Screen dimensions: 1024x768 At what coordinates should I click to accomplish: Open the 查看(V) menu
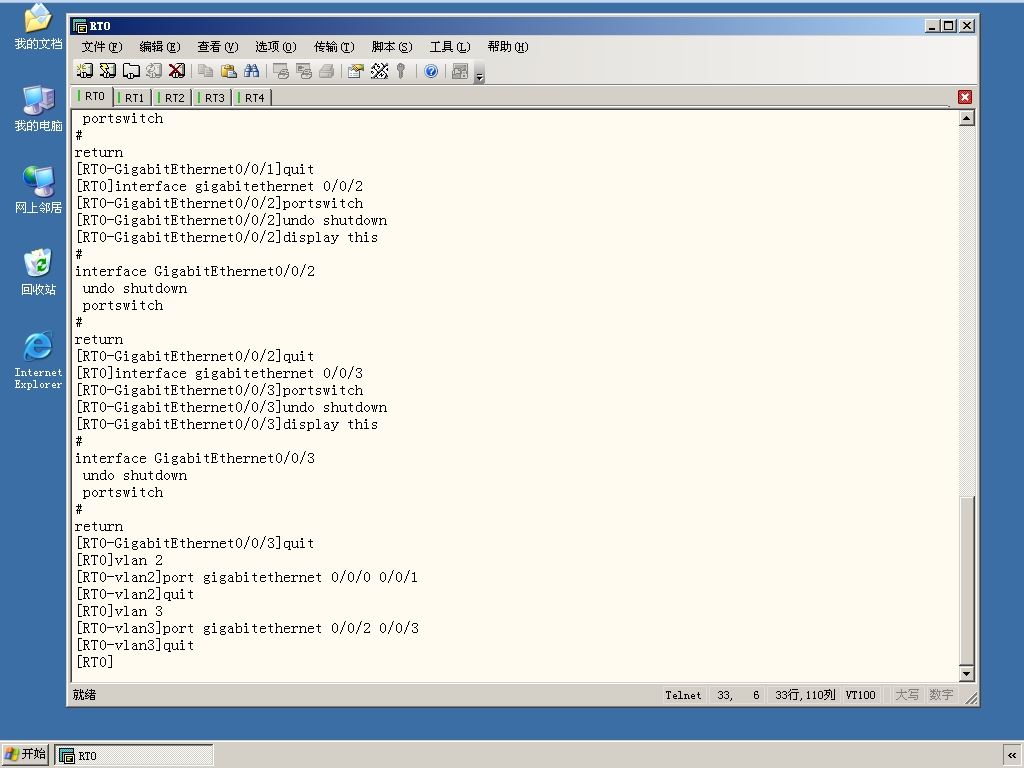217,47
